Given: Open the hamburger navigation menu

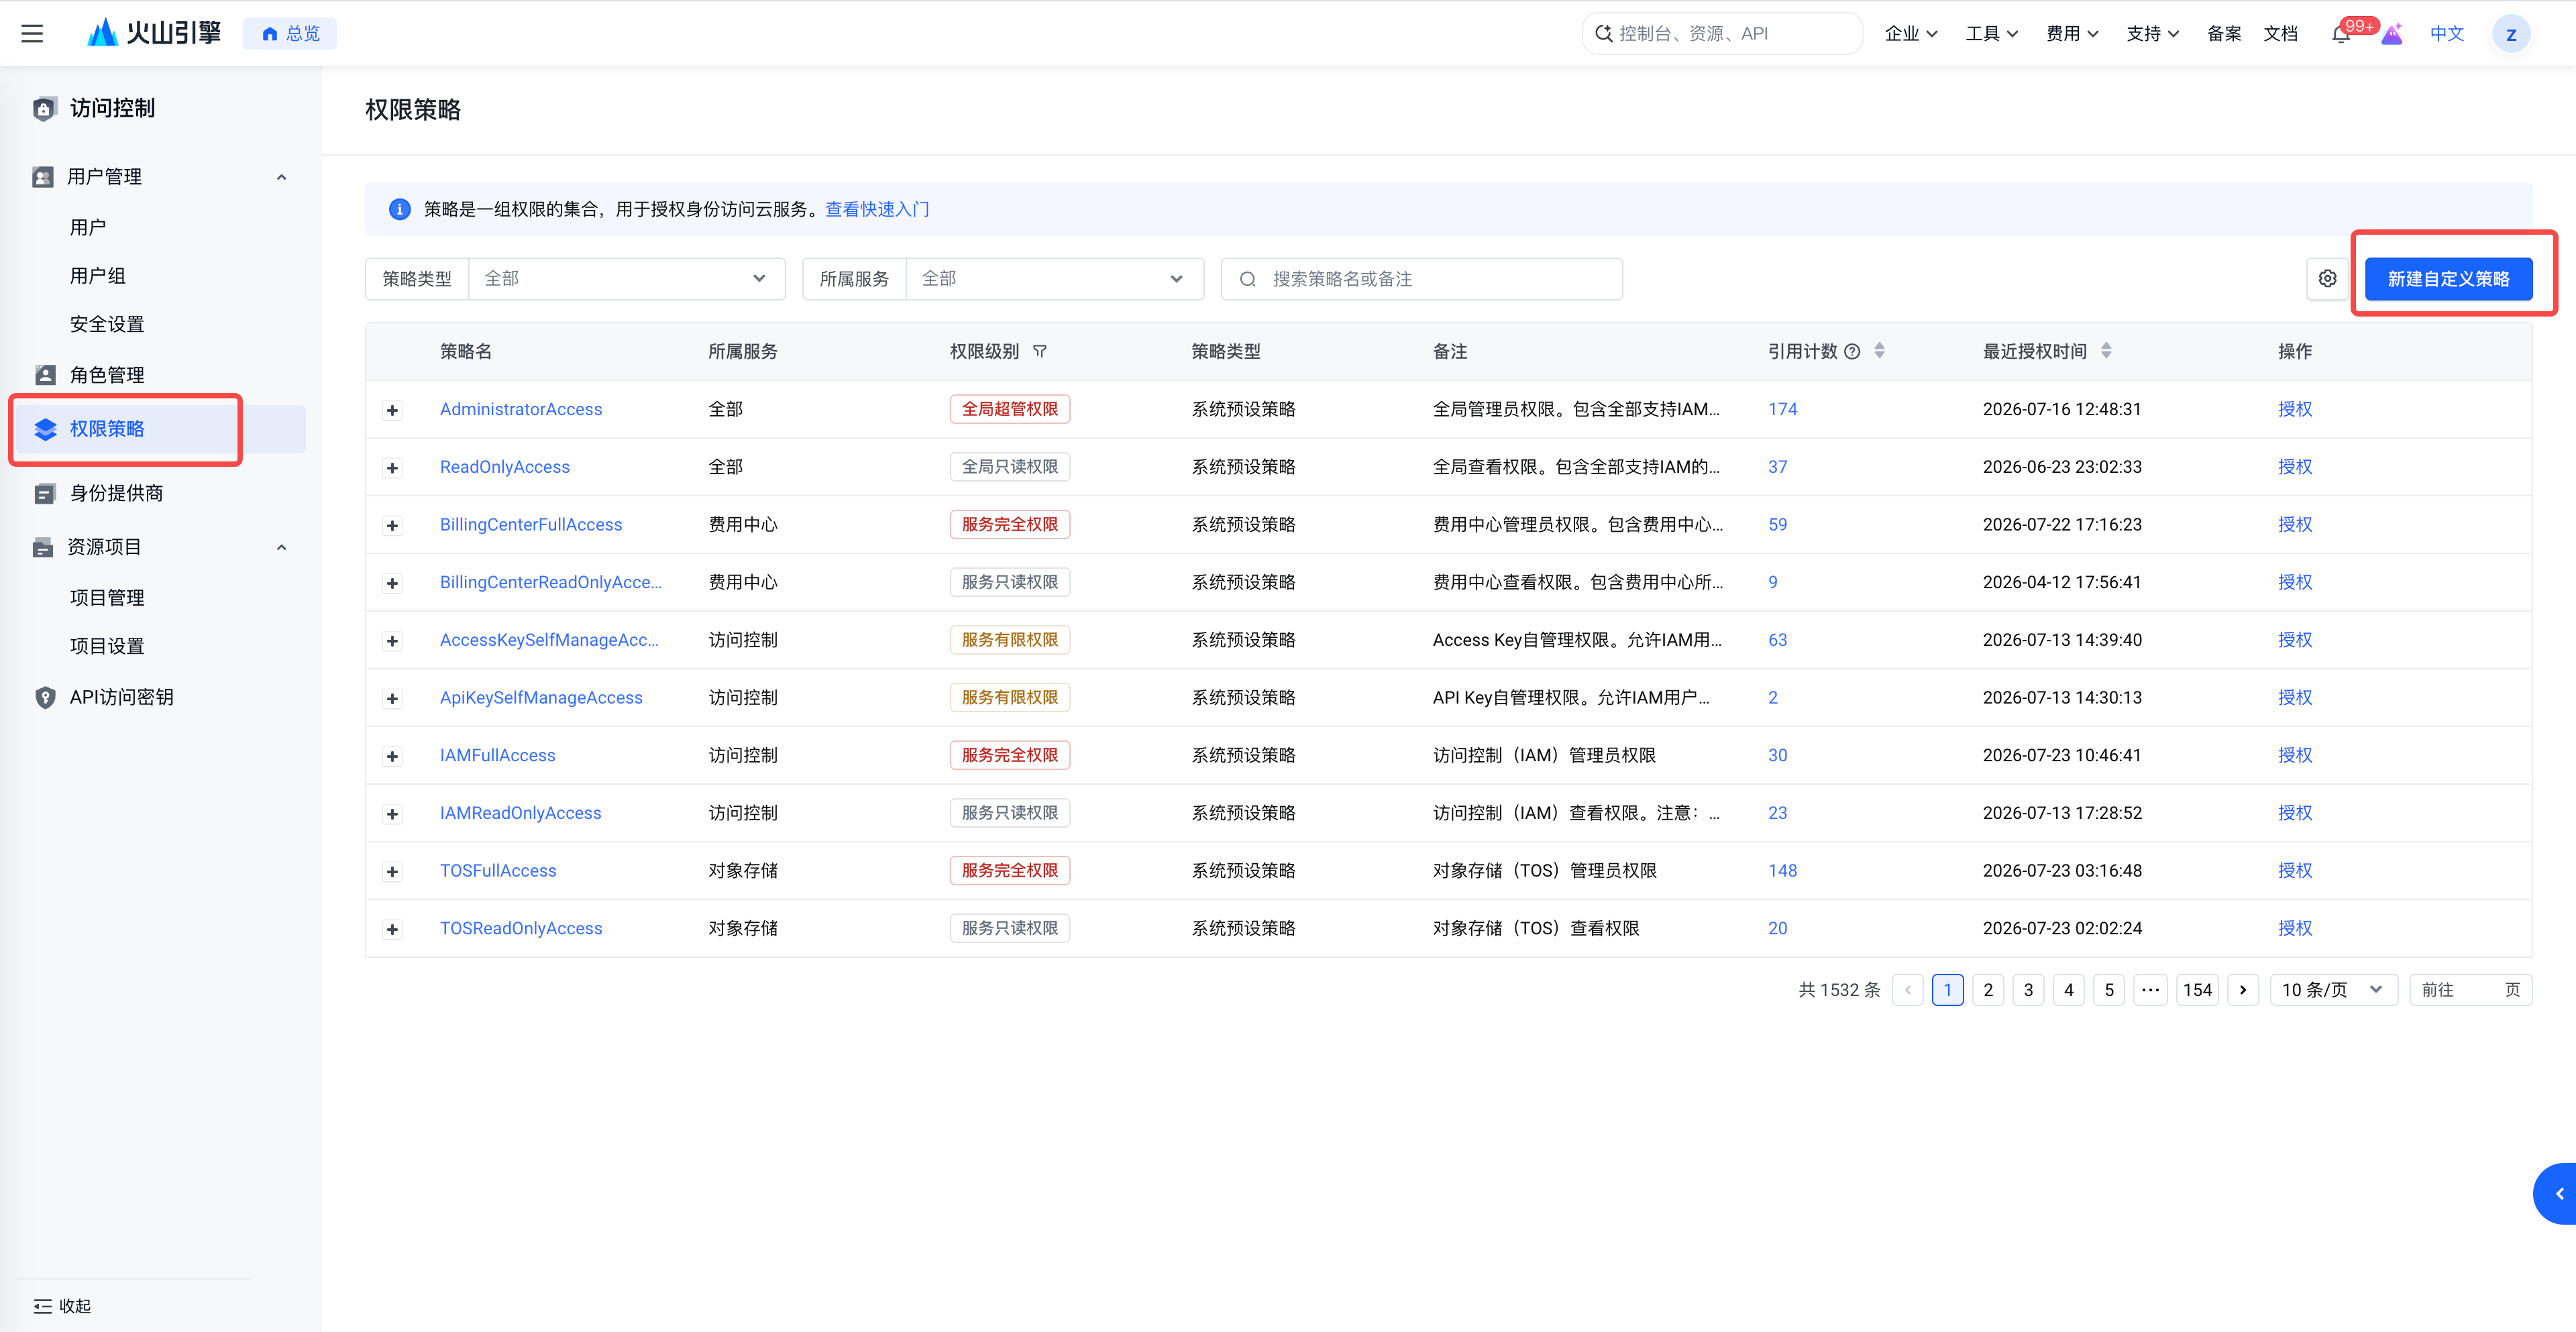Looking at the screenshot, I should click(32, 33).
